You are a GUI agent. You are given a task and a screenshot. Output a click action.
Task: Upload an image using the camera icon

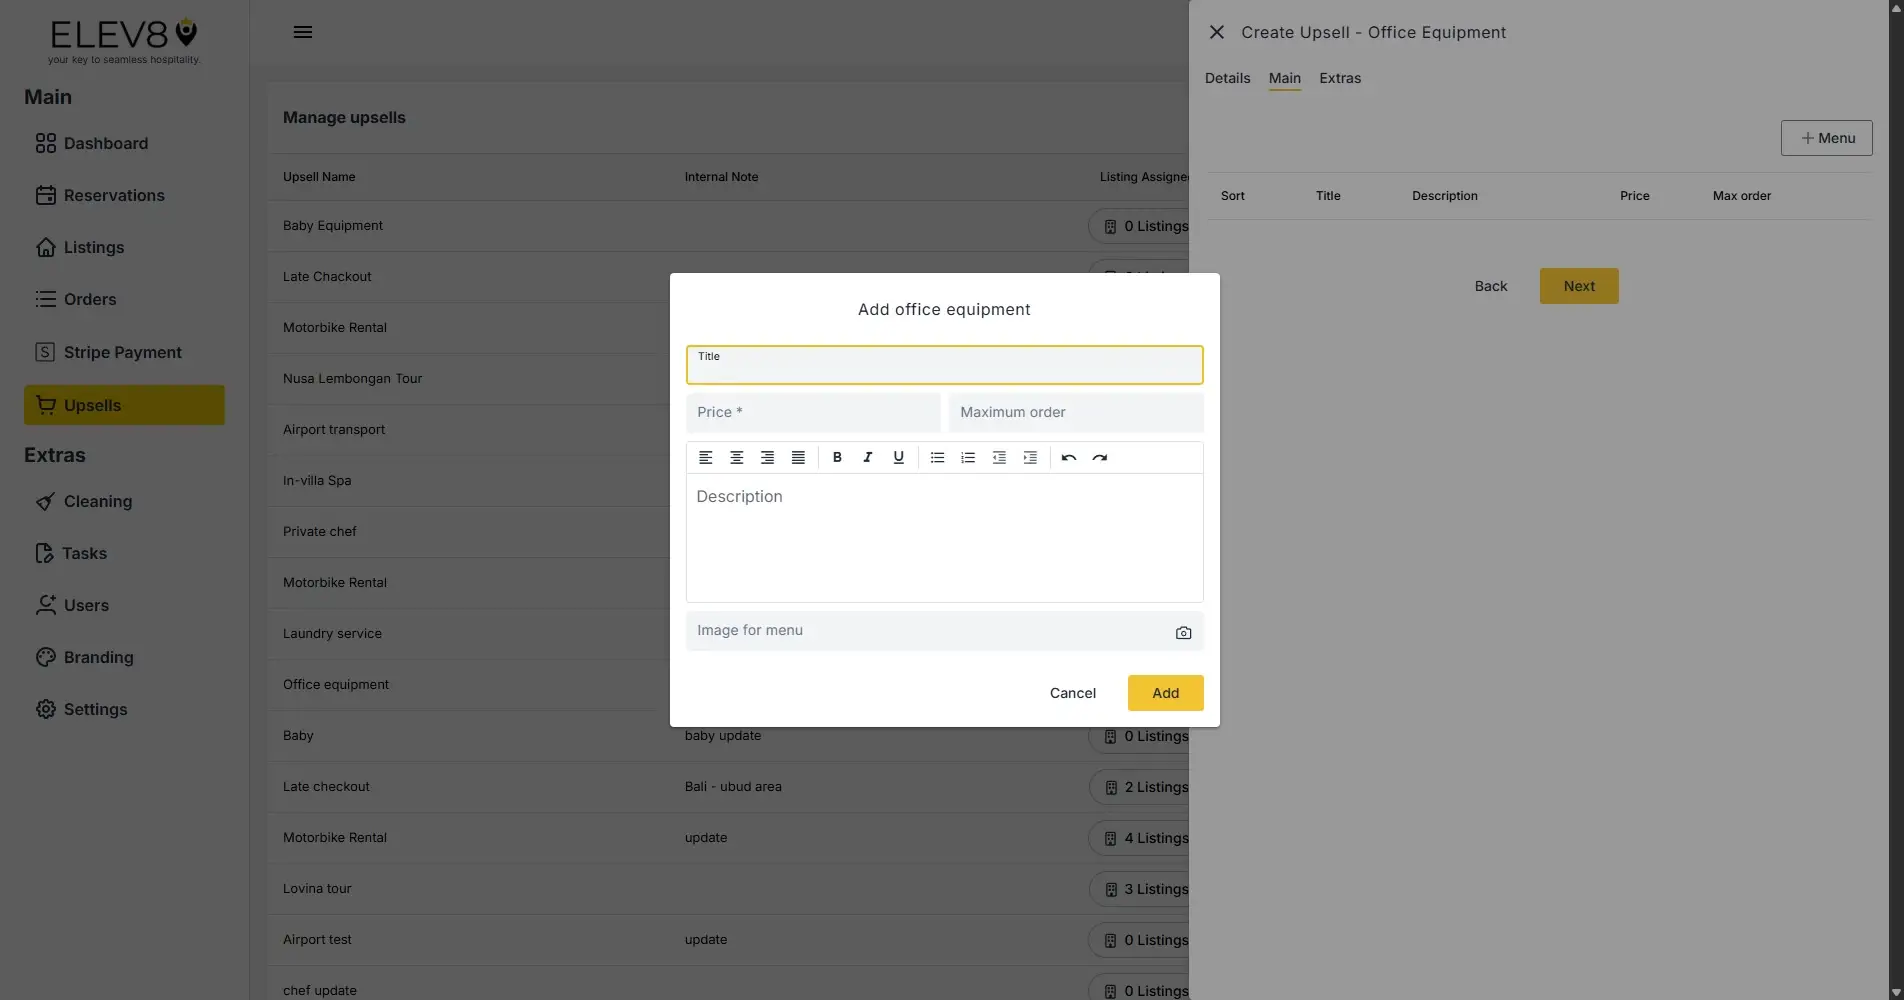[x=1183, y=632]
